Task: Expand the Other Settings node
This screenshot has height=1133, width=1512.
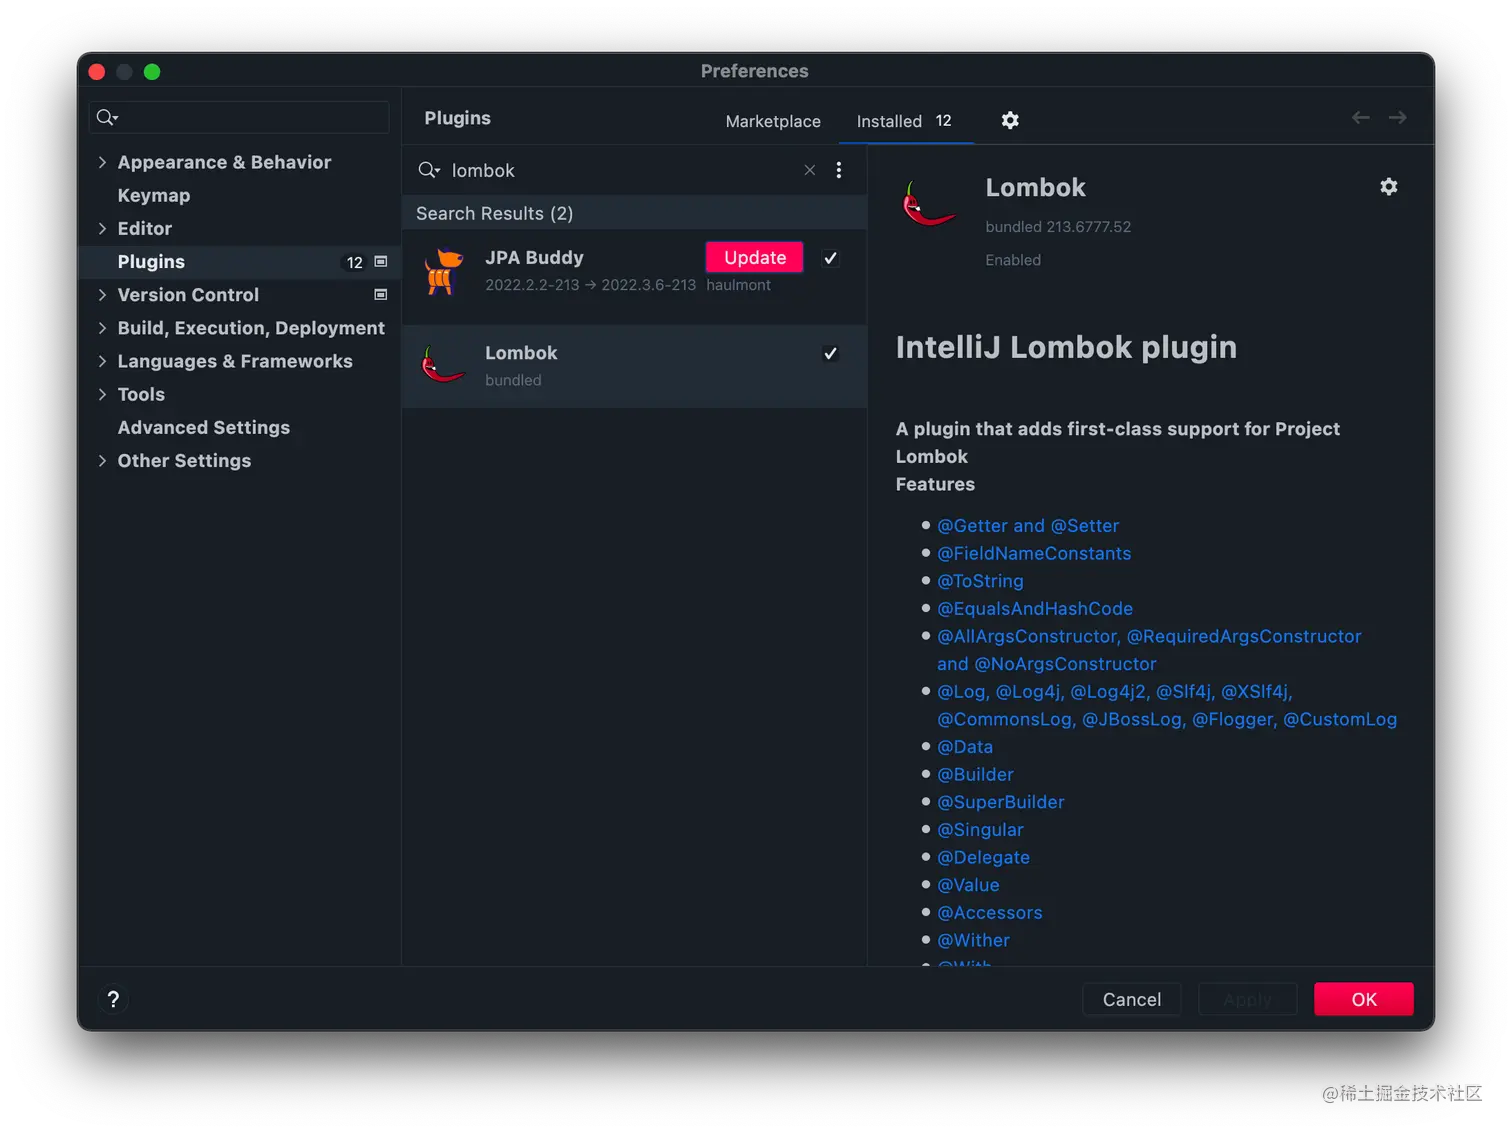Action: 102,460
